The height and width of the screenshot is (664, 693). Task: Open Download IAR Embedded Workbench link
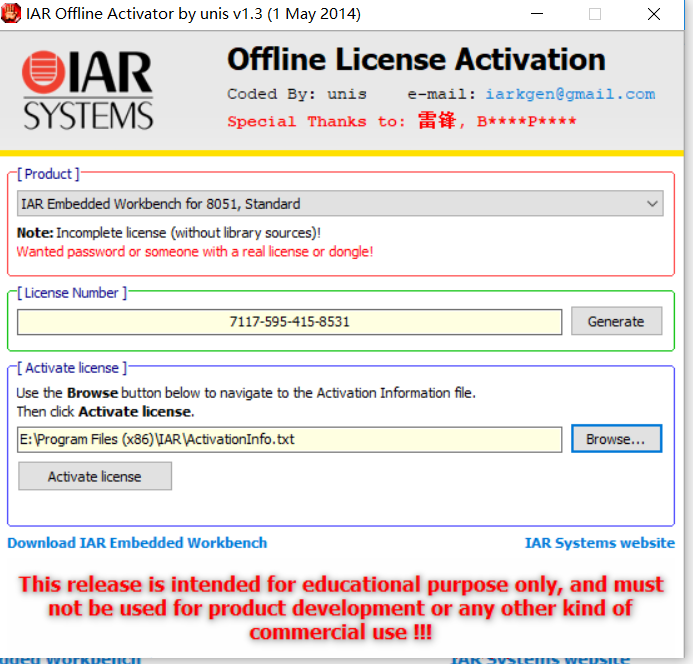click(137, 542)
